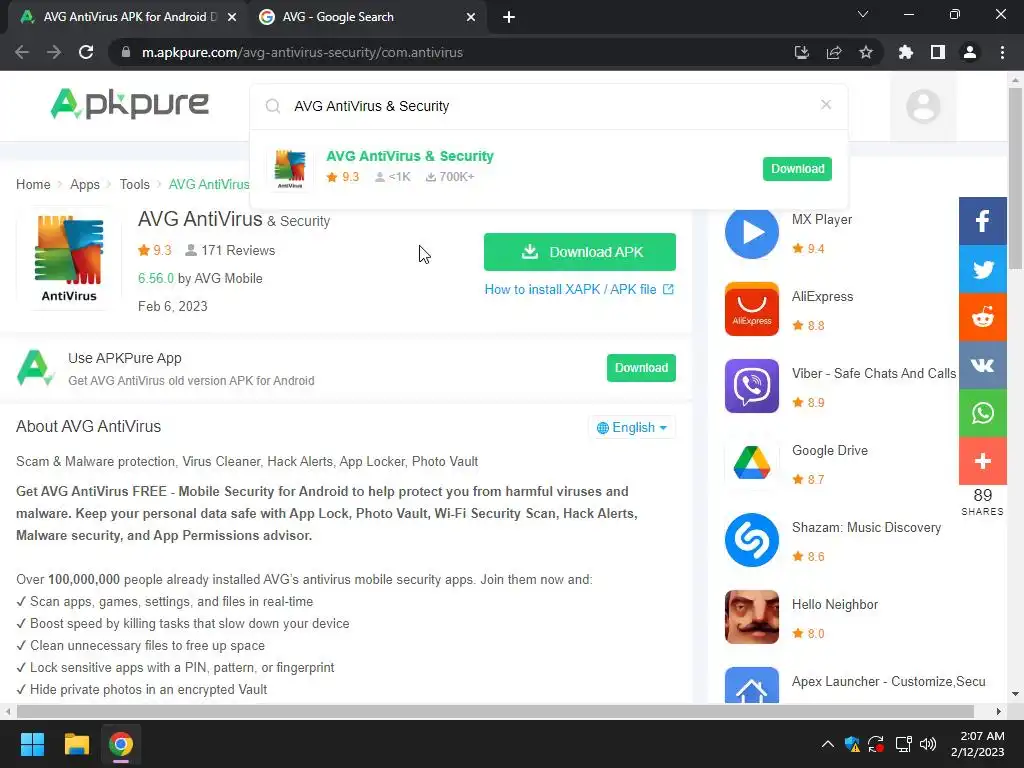
Task: Open more share options plus button
Action: click(982, 461)
